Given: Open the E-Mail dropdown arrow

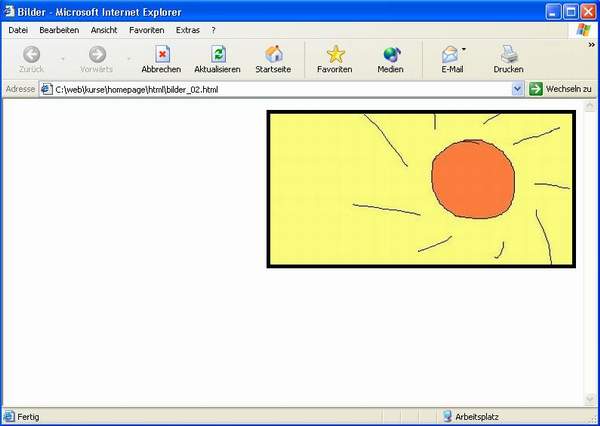Looking at the screenshot, I should click(464, 49).
